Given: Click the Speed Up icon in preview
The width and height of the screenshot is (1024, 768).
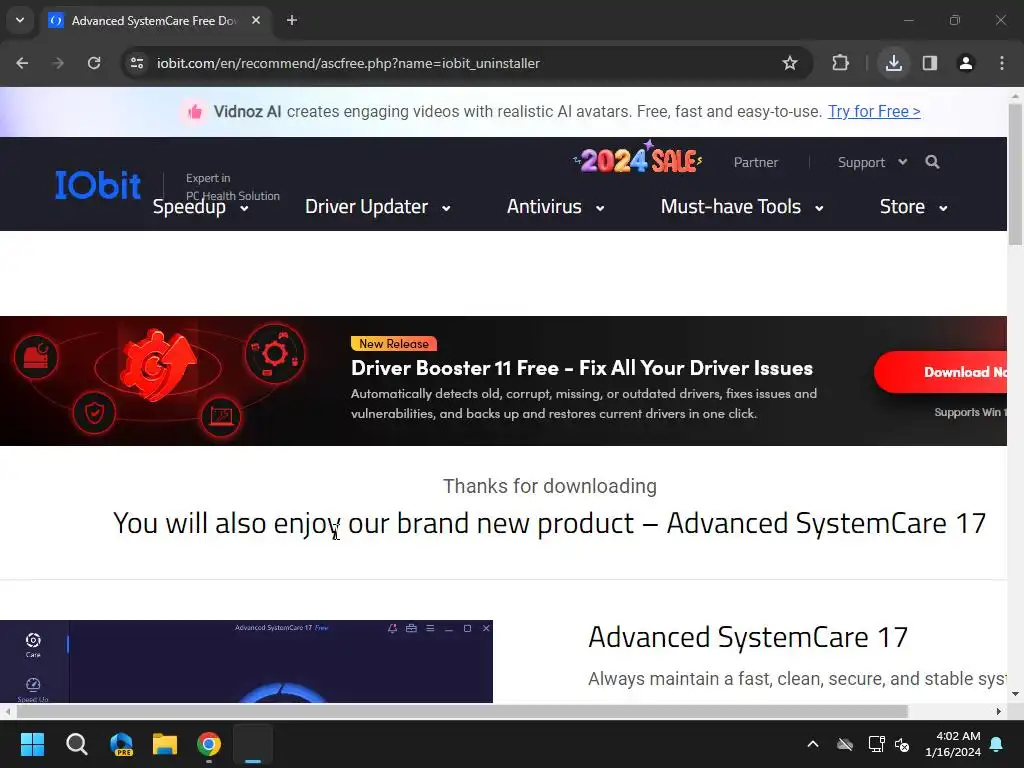Looking at the screenshot, I should click(x=33, y=689).
